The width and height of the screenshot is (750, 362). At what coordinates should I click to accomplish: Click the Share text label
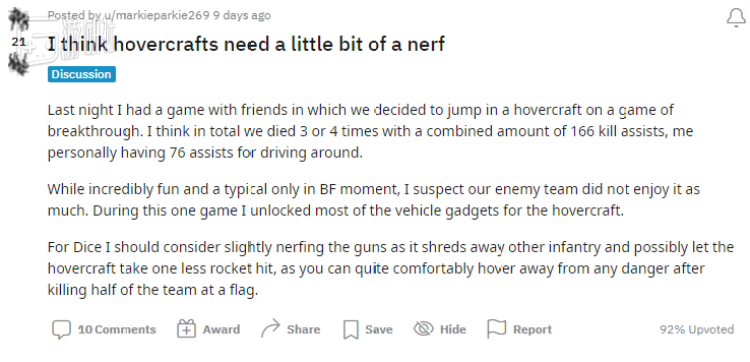coord(303,329)
